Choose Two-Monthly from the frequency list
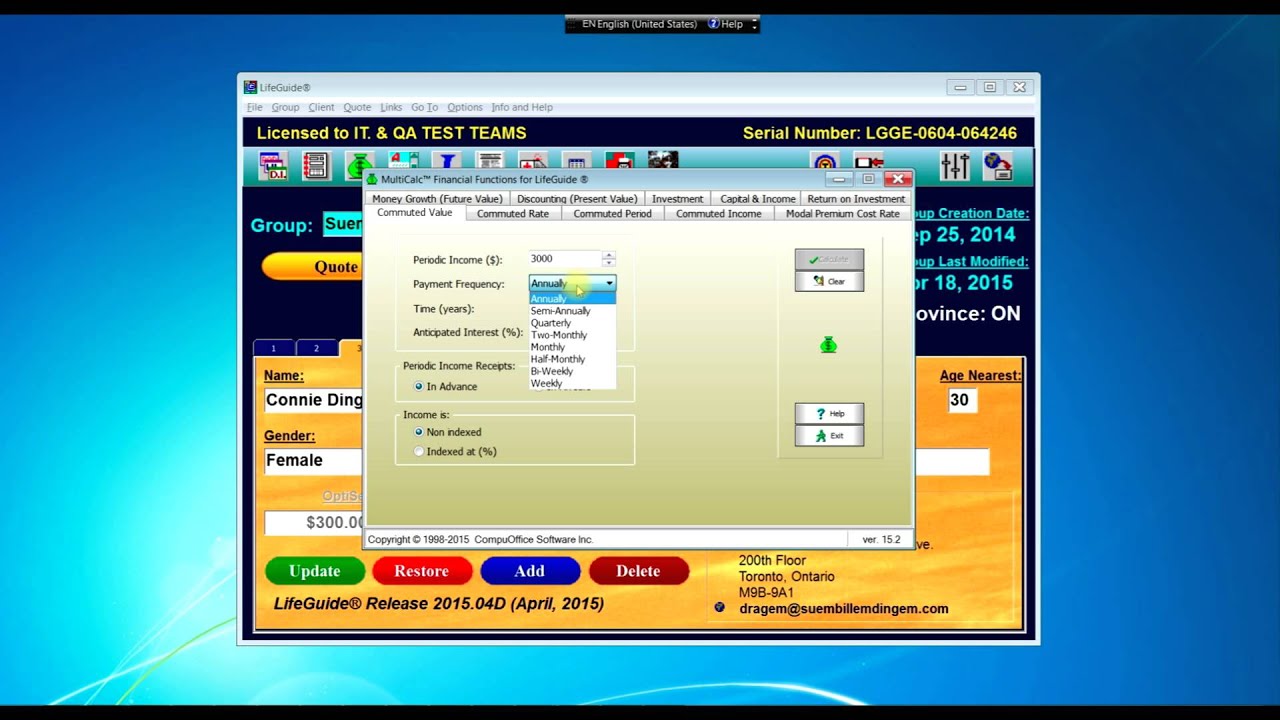Screen dimensions: 1280x720 [x=572, y=335]
